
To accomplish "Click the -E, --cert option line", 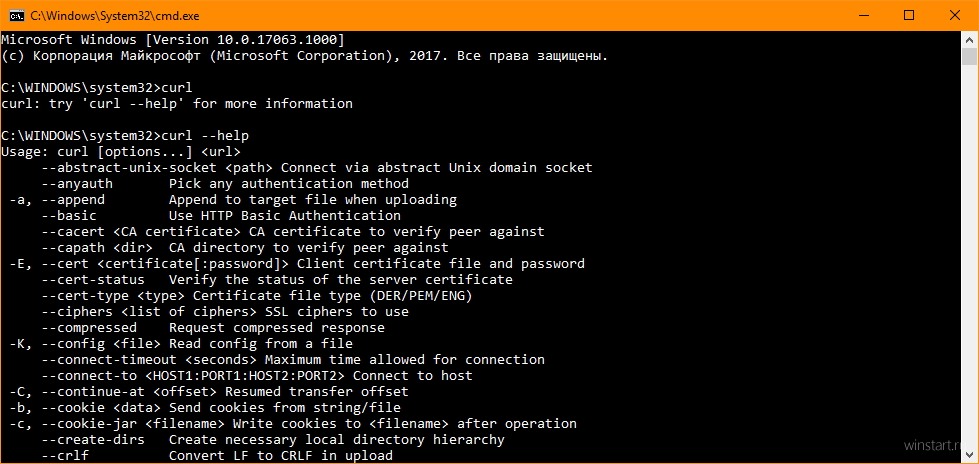I will 297,264.
